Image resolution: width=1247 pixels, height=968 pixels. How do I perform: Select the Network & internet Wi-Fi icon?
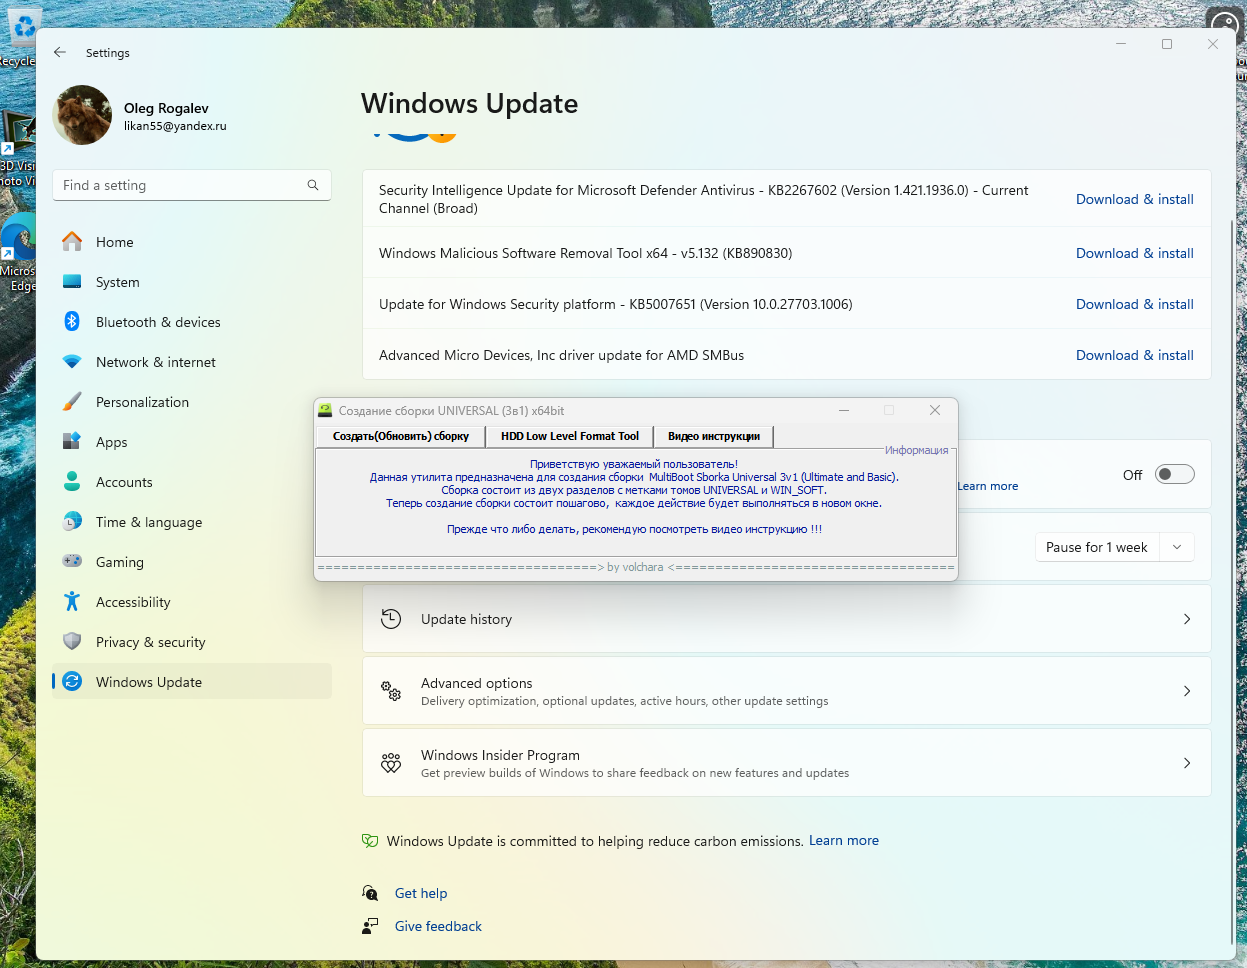(x=72, y=362)
